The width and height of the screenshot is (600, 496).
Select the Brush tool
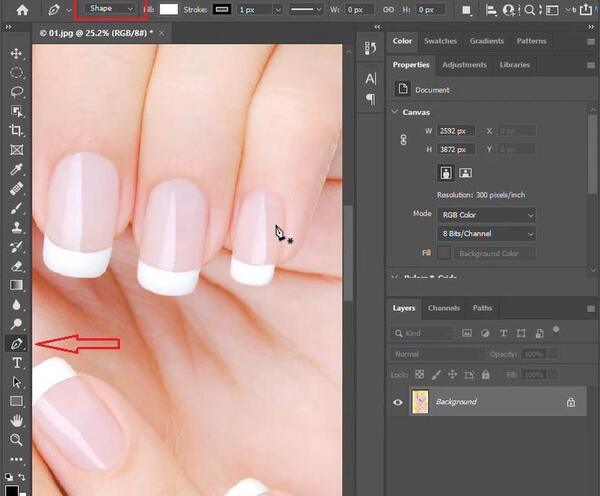pos(16,208)
